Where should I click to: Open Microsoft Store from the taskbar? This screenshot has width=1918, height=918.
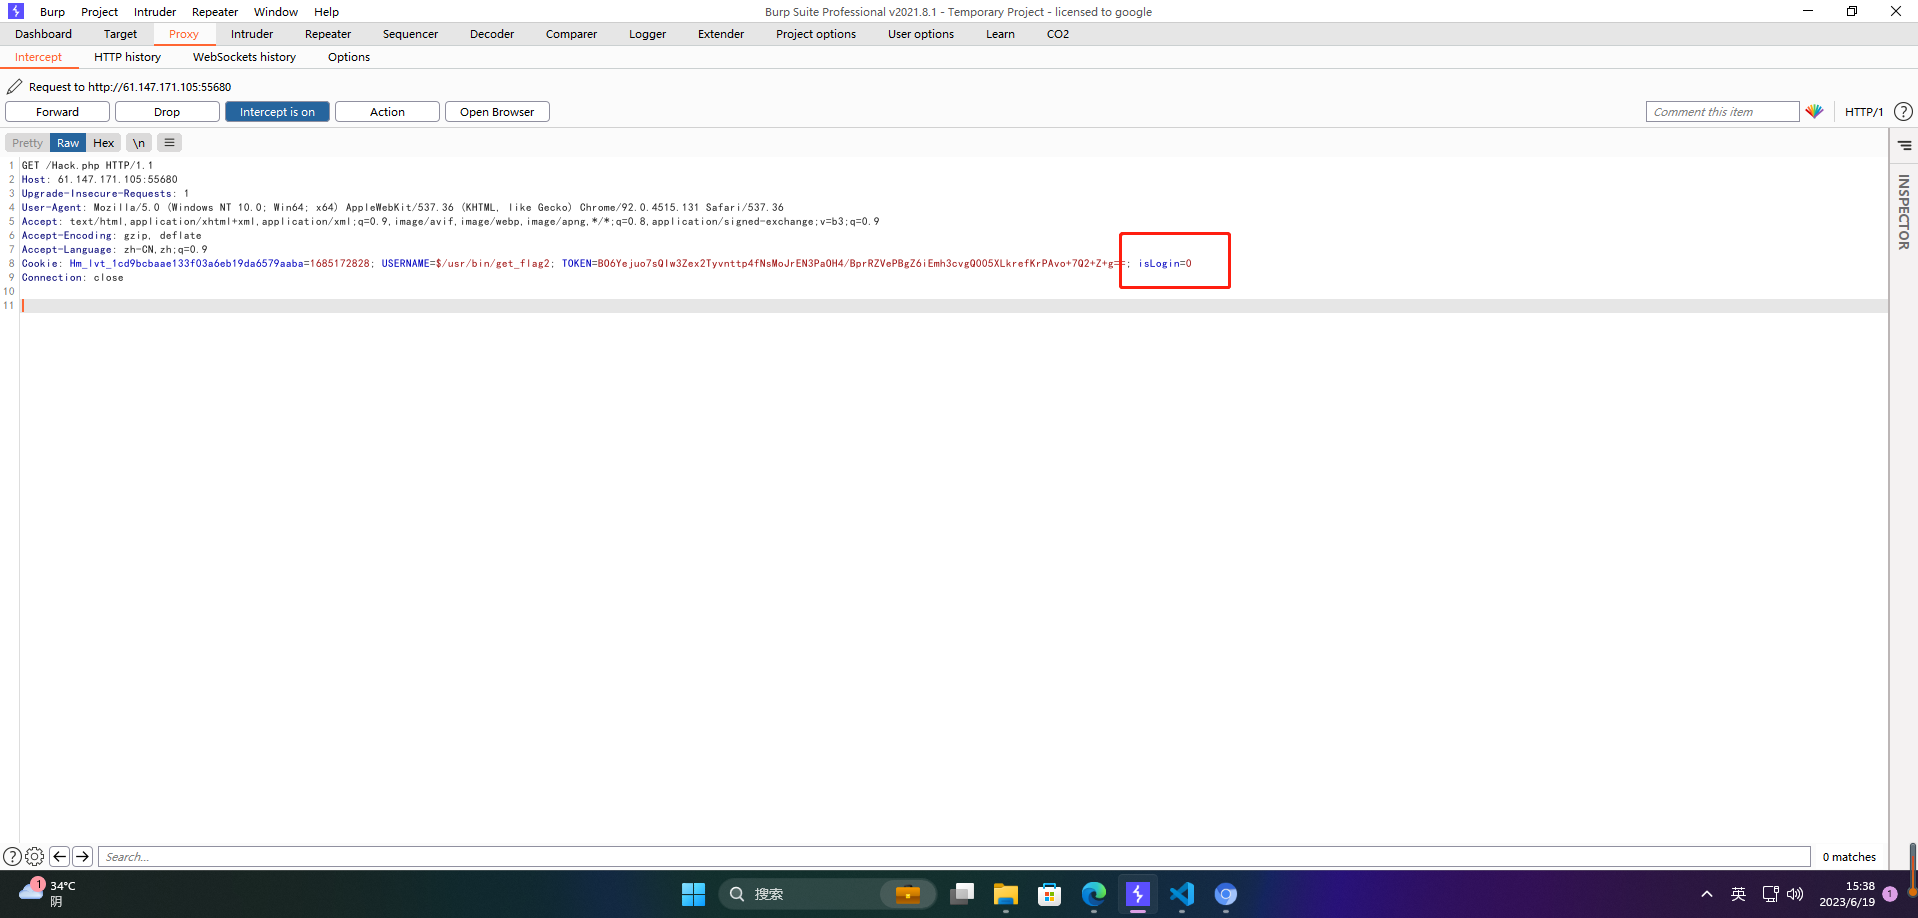click(x=1049, y=894)
